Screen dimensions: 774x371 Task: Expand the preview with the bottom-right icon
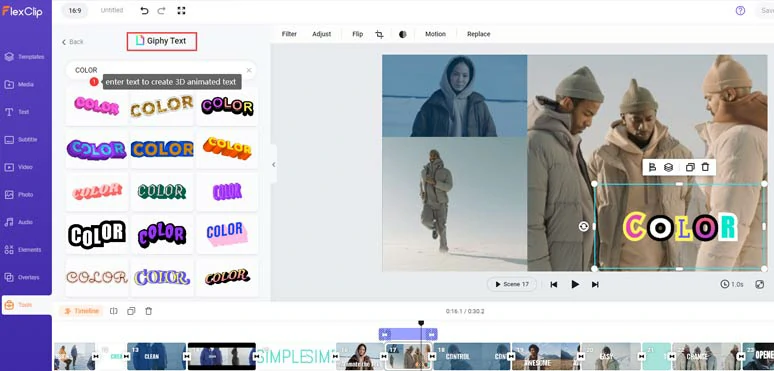pos(760,284)
